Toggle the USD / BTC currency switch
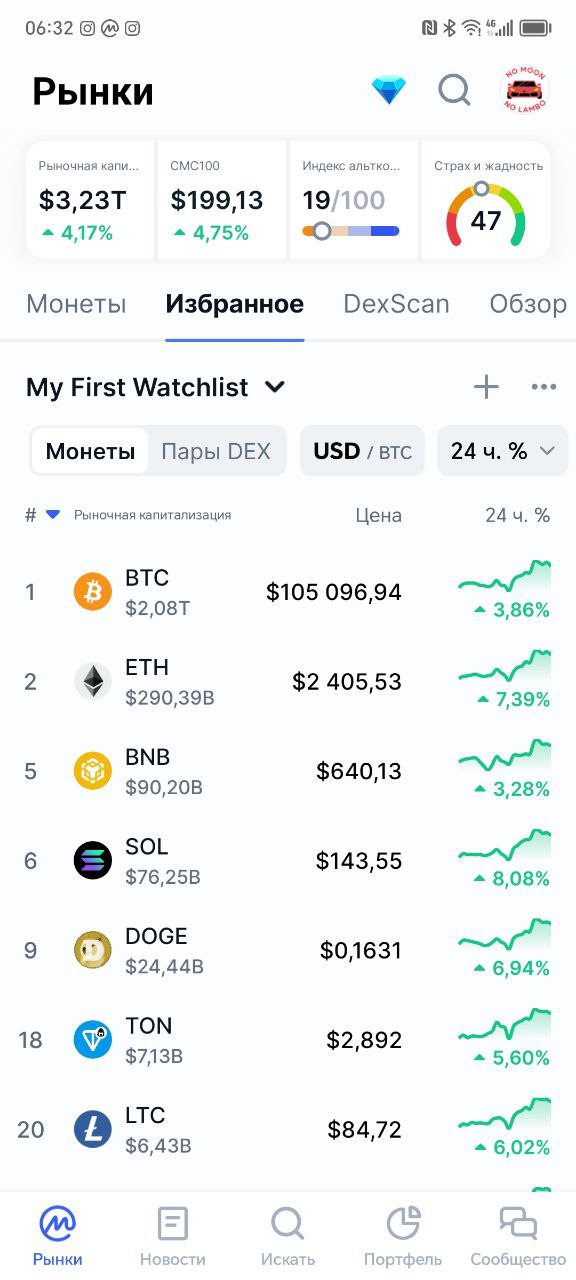Image resolution: width=576 pixels, height=1280 pixels. 362,451
